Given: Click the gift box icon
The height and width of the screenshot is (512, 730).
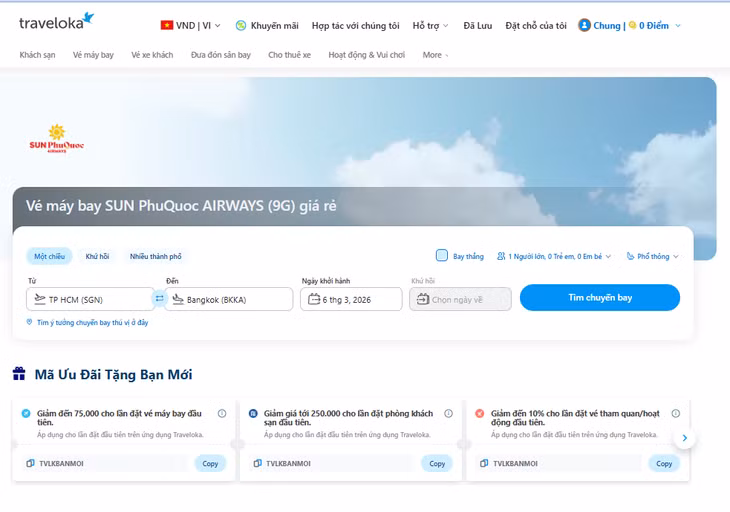Looking at the screenshot, I should pos(19,373).
